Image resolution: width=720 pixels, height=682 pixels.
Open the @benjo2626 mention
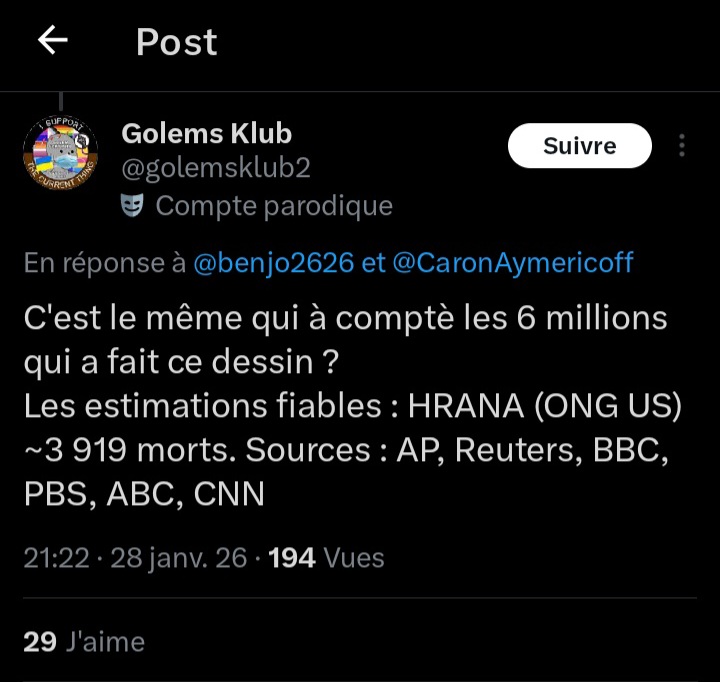[273, 263]
